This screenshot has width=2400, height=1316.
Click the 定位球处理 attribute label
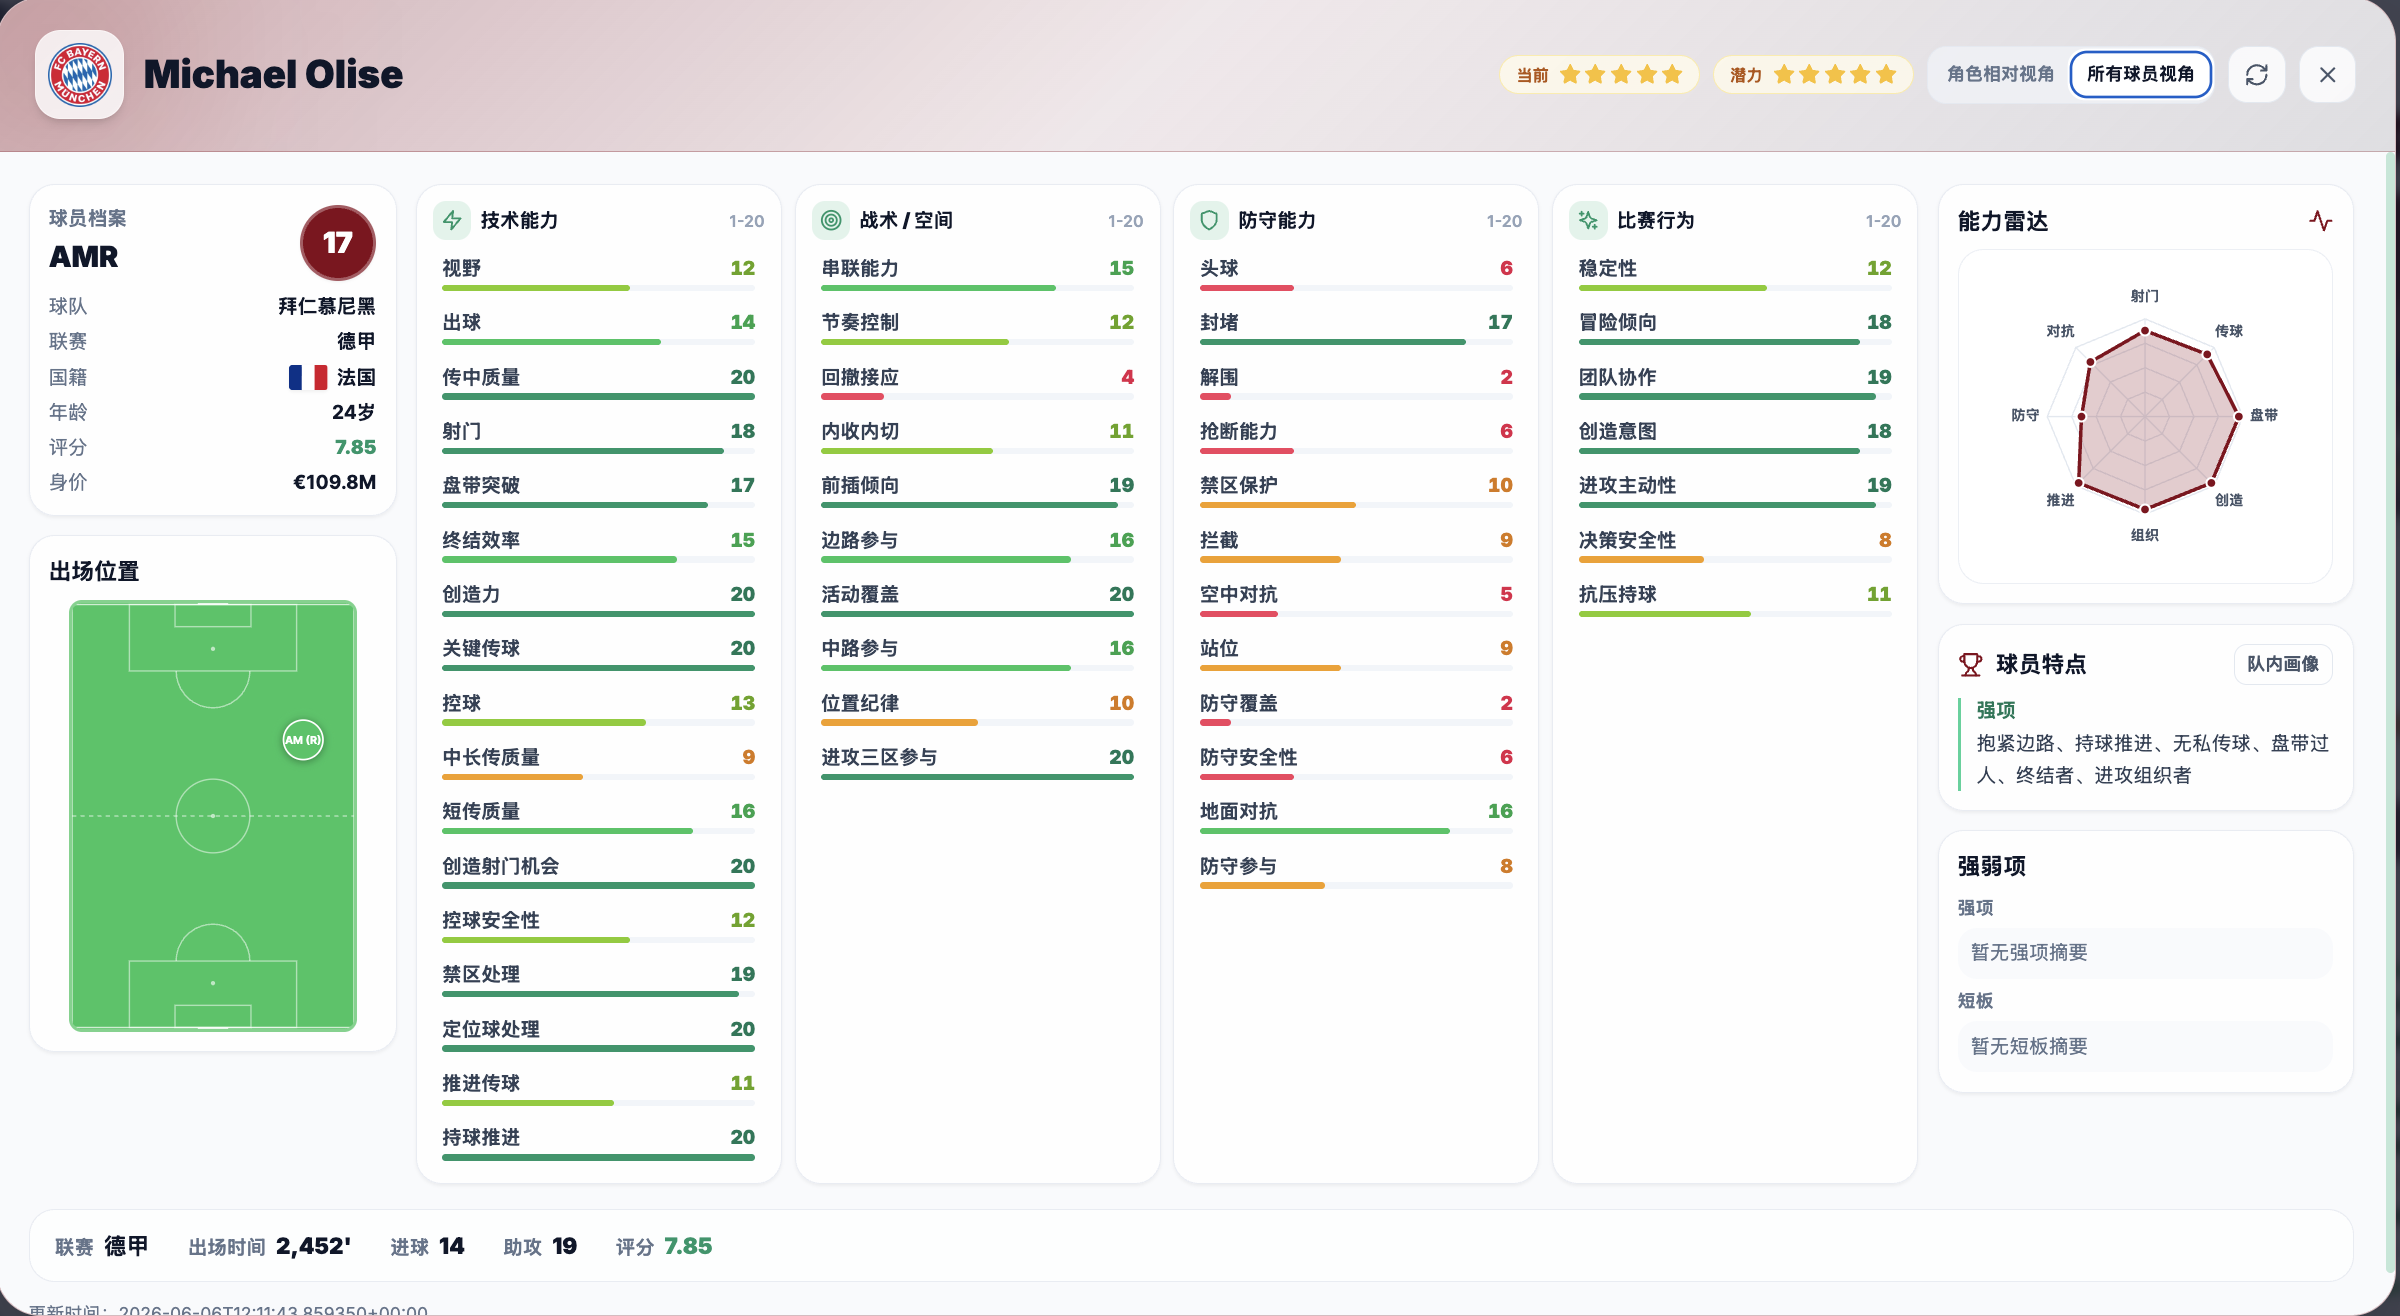[491, 1029]
